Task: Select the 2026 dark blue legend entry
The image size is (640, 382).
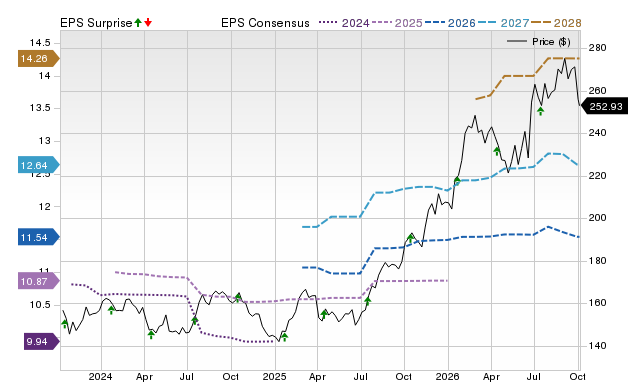Action: coord(450,23)
